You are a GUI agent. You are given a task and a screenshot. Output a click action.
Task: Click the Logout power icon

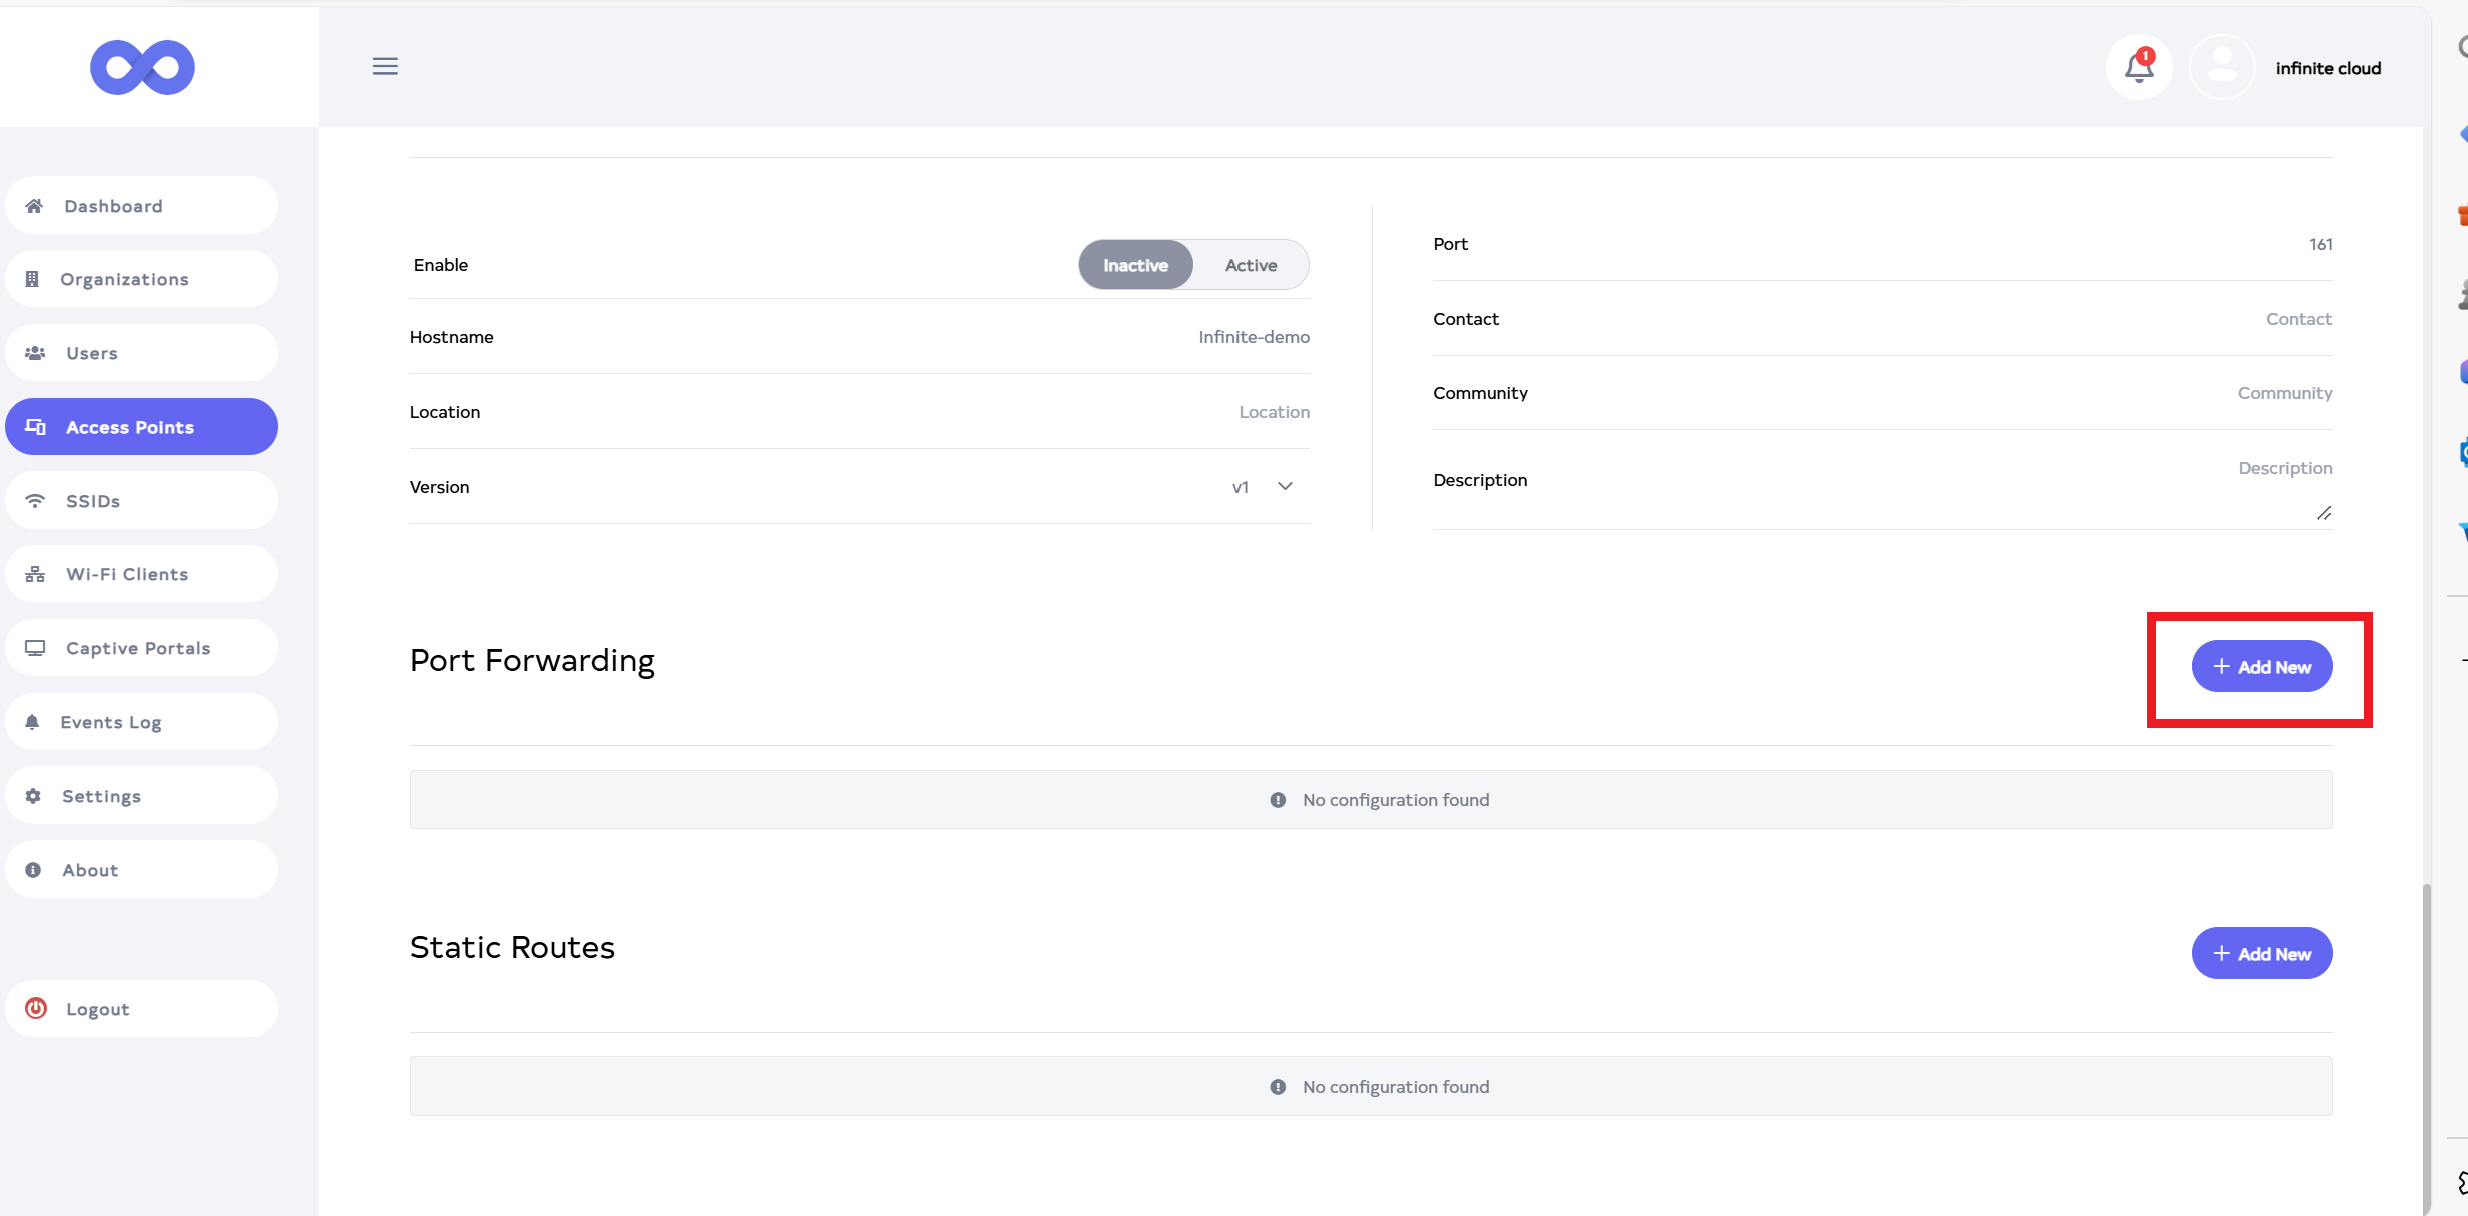tap(36, 1008)
